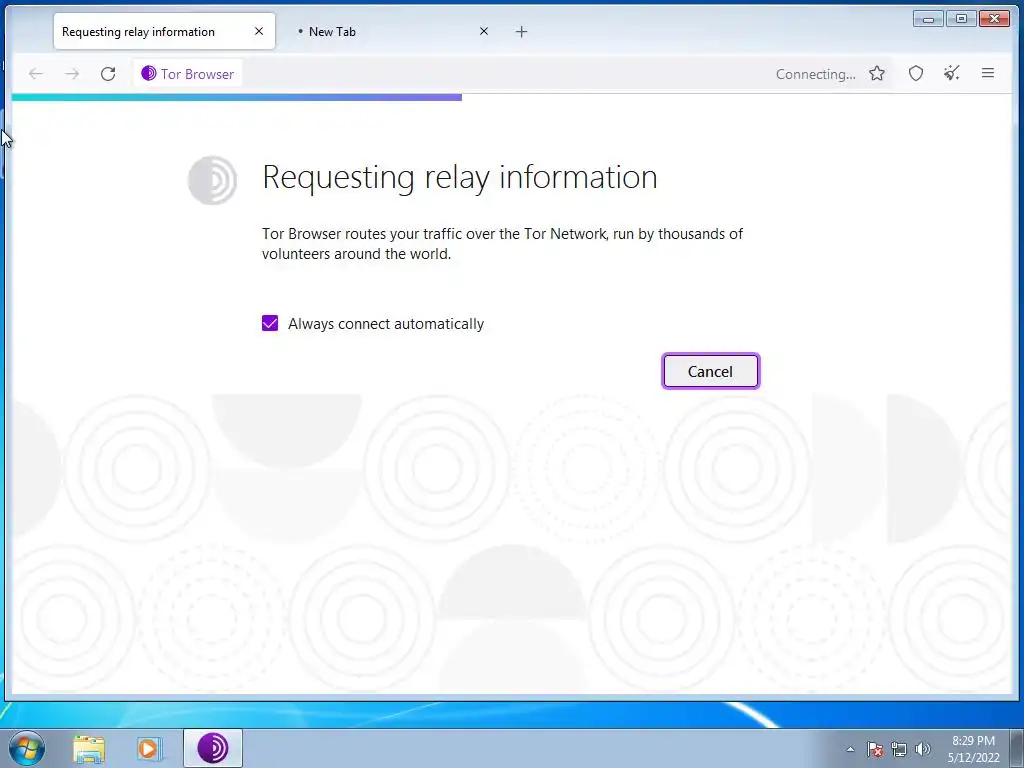The width and height of the screenshot is (1024, 768).
Task: Select the 'Requesting relay information' tab
Action: (x=165, y=31)
